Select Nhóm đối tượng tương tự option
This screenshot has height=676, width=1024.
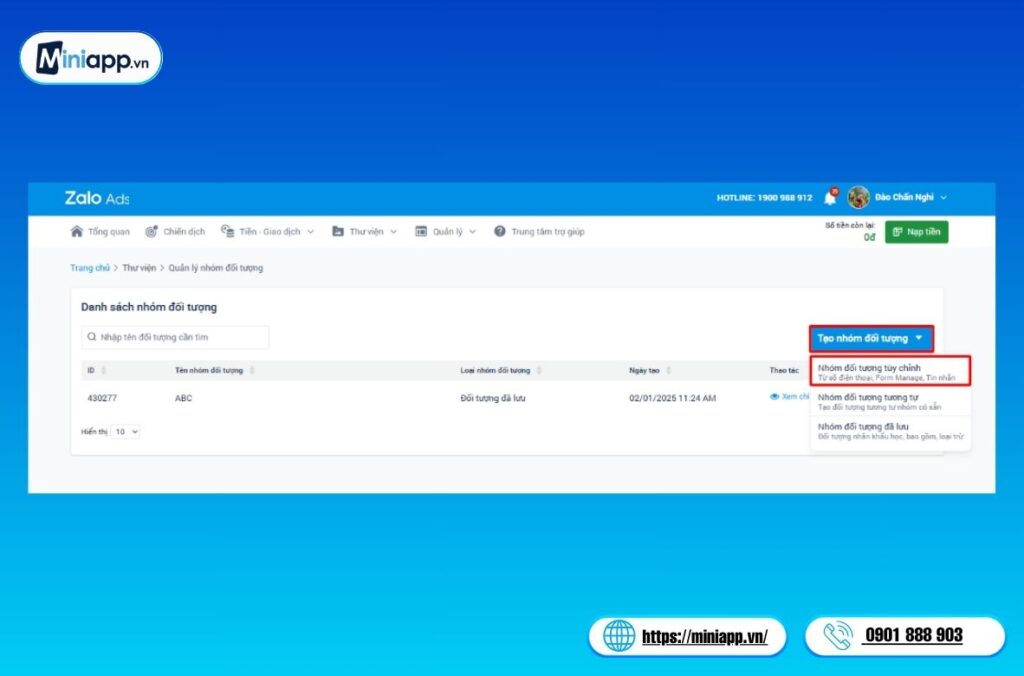click(890, 401)
